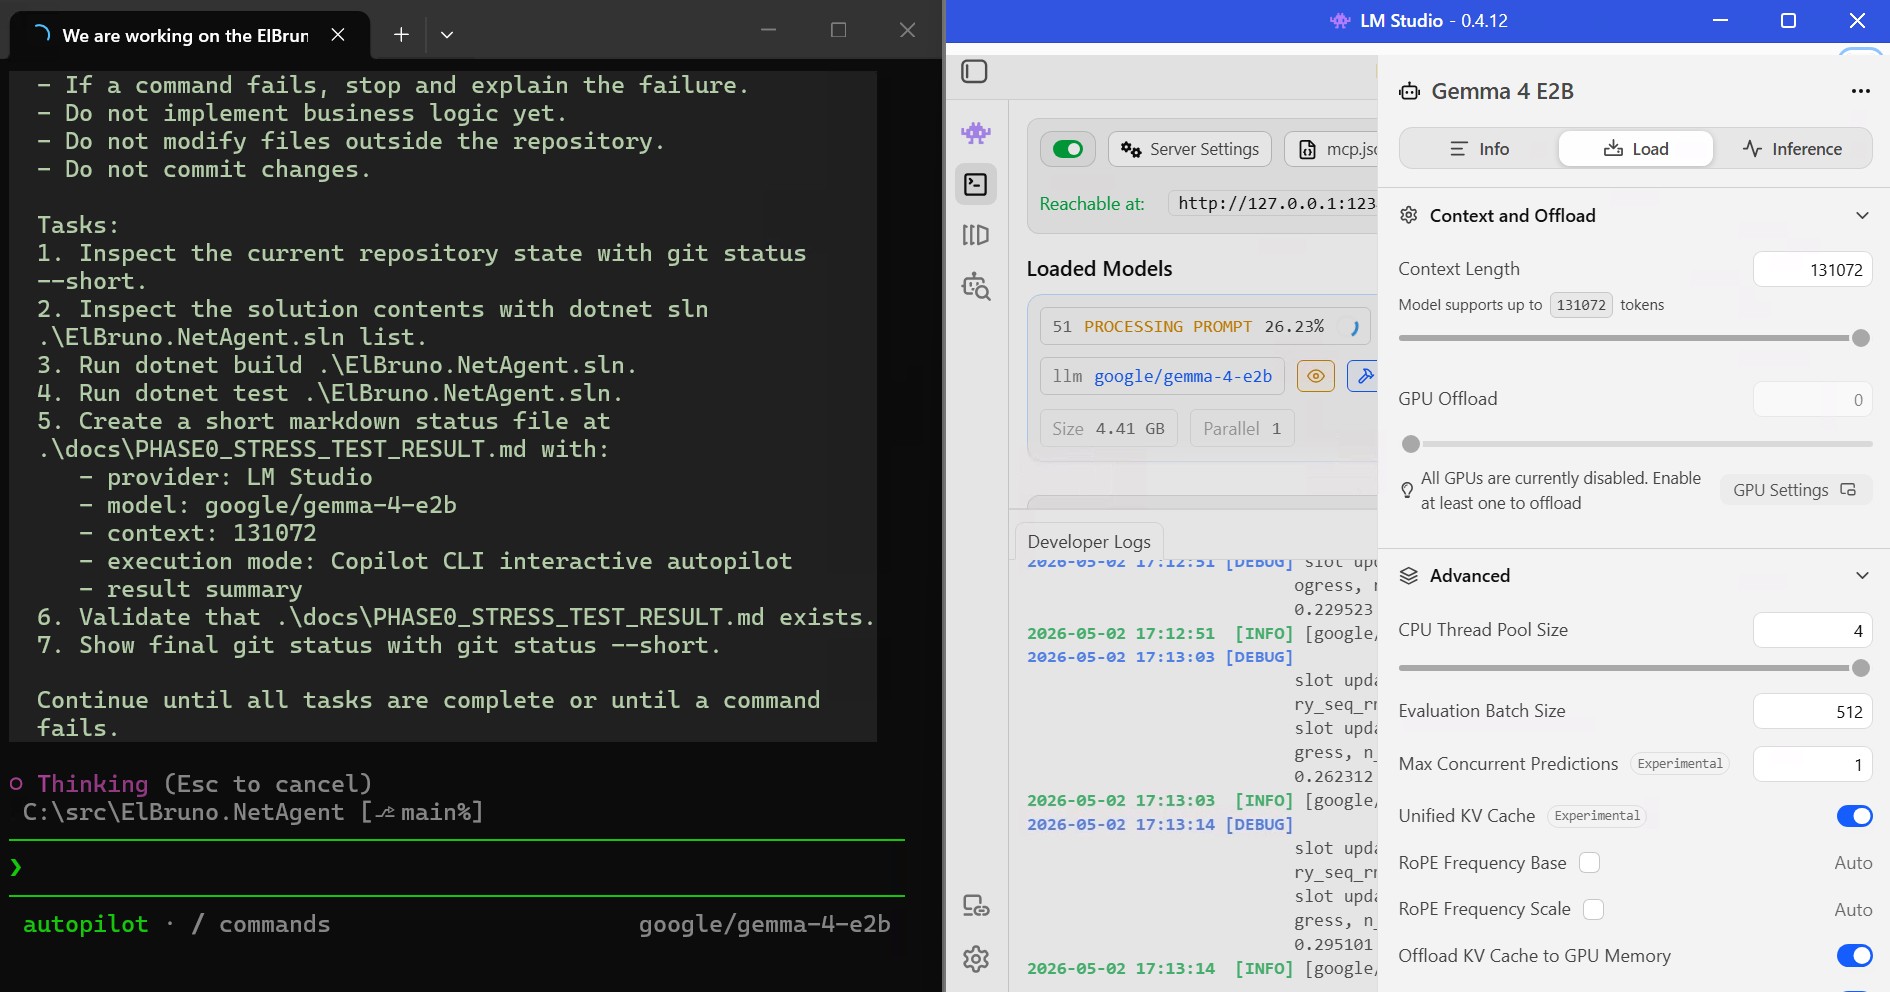Click the robot icon beside Gemma 4 E2B

[1410, 92]
